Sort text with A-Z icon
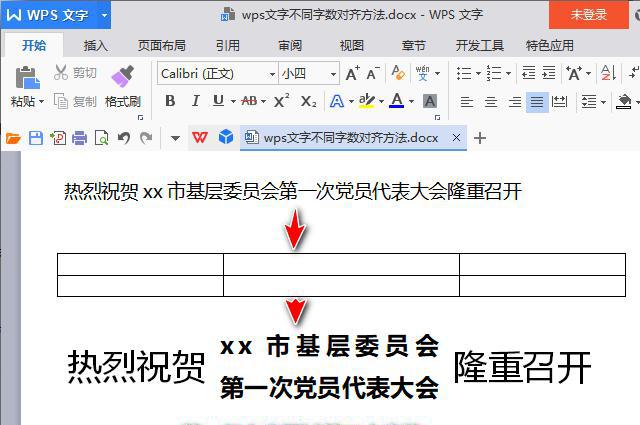The image size is (640, 425). point(608,73)
